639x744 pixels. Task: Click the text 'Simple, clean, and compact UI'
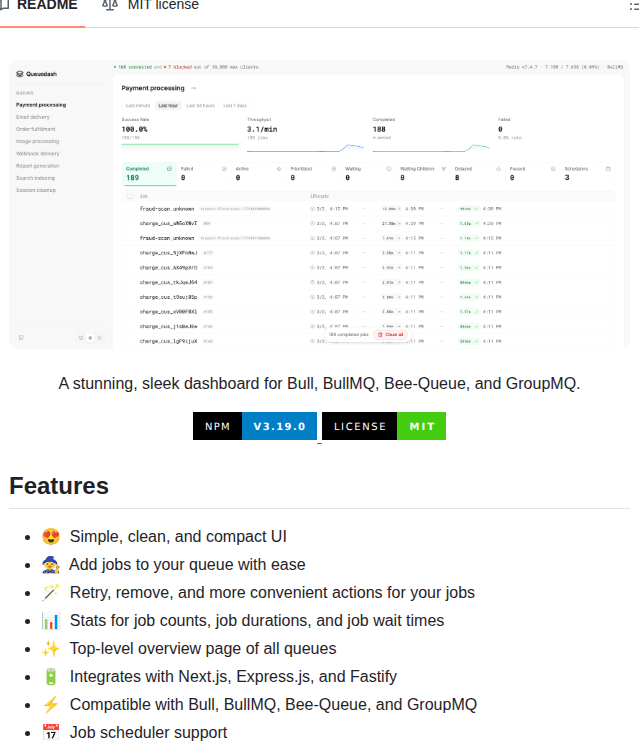pyautogui.click(x=178, y=537)
